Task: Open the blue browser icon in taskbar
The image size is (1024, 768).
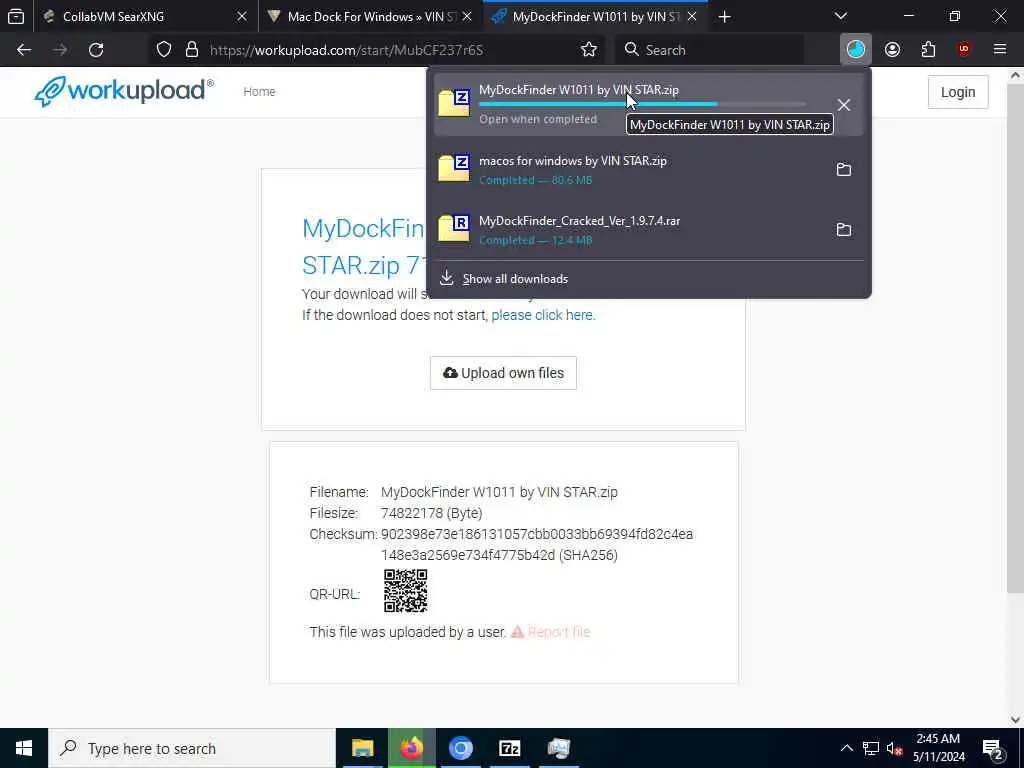Action: tap(460, 748)
